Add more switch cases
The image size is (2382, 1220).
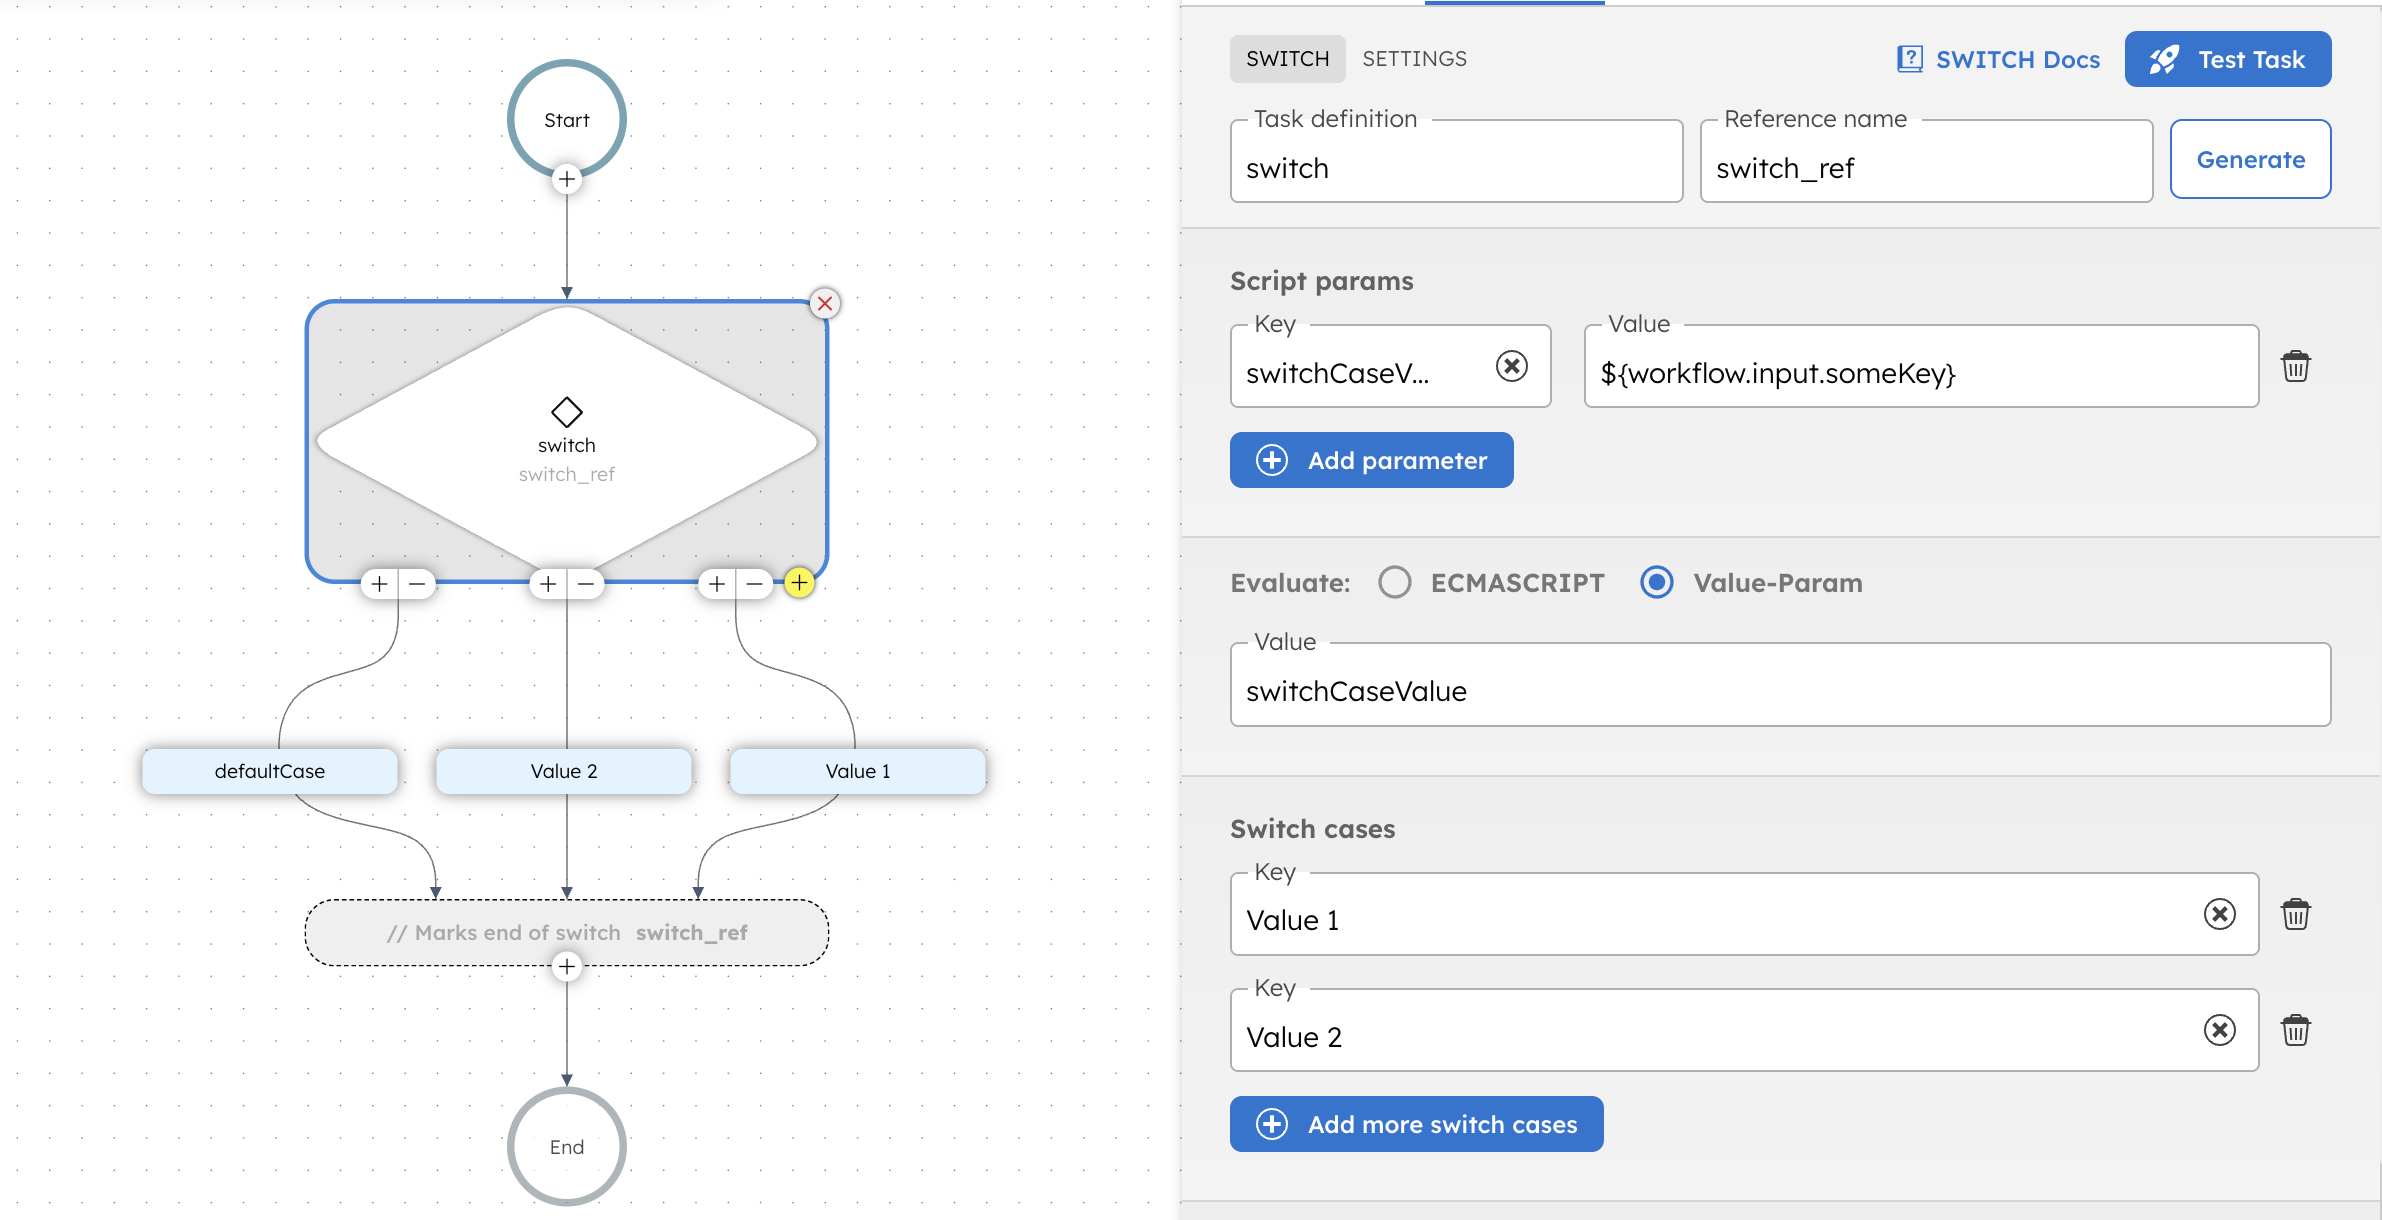tap(1415, 1124)
